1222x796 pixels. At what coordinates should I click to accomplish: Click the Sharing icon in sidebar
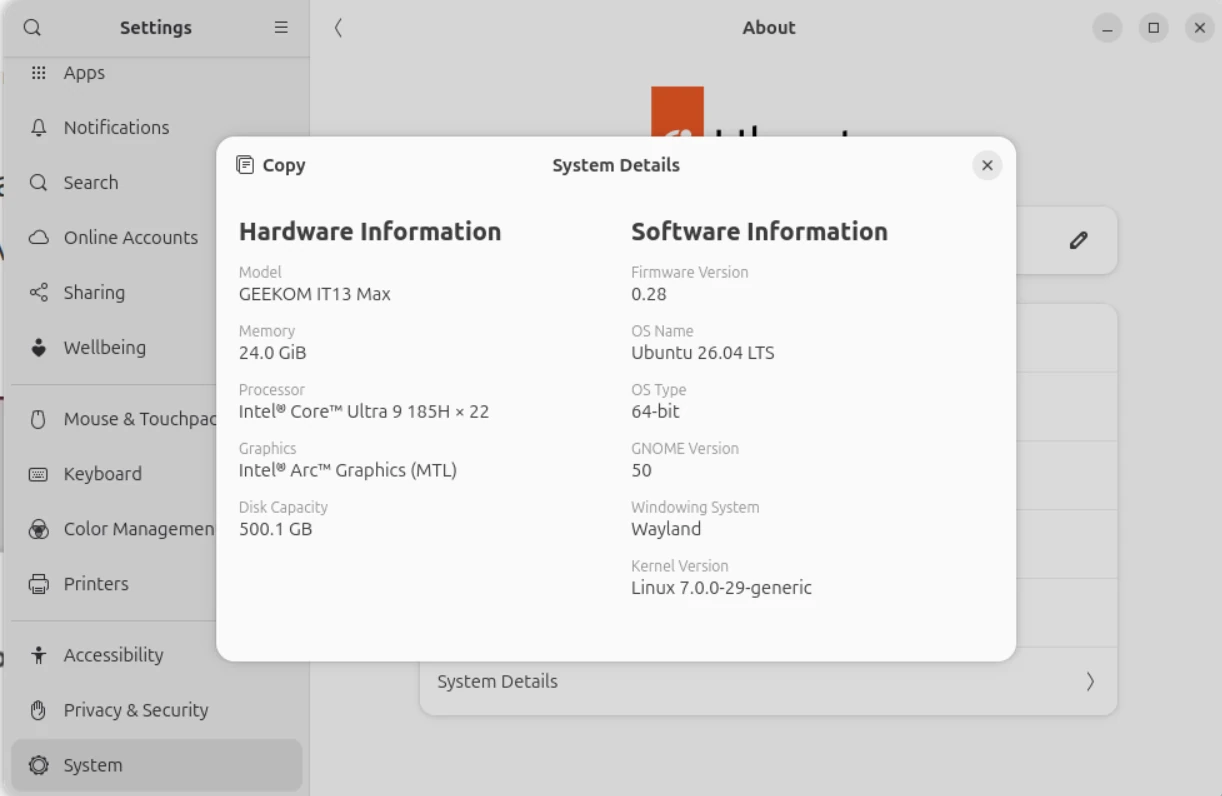pyautogui.click(x=38, y=293)
